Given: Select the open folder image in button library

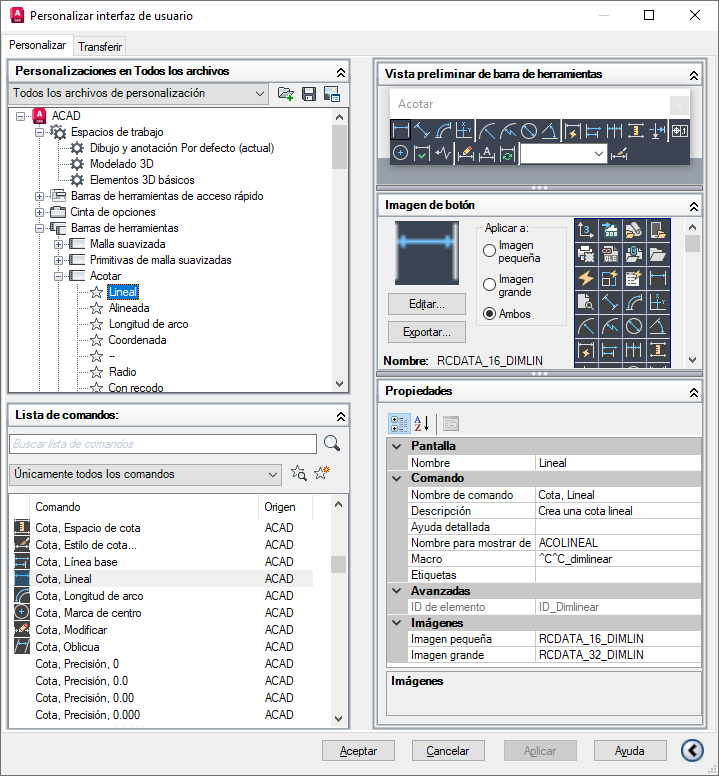Looking at the screenshot, I should point(658,254).
